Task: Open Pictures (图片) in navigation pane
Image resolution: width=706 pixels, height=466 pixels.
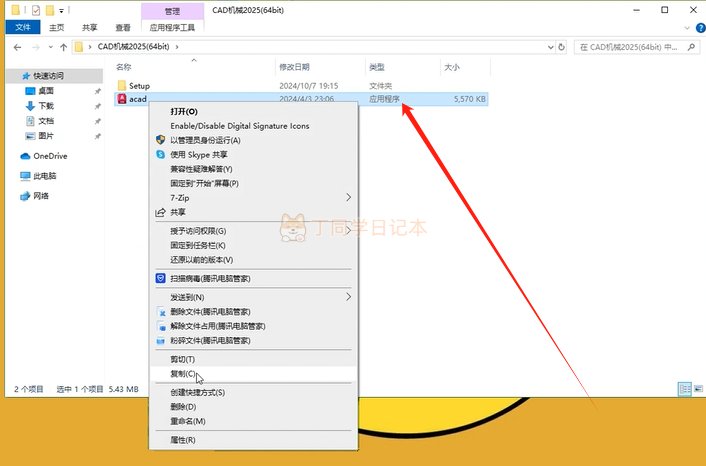Action: coord(45,136)
